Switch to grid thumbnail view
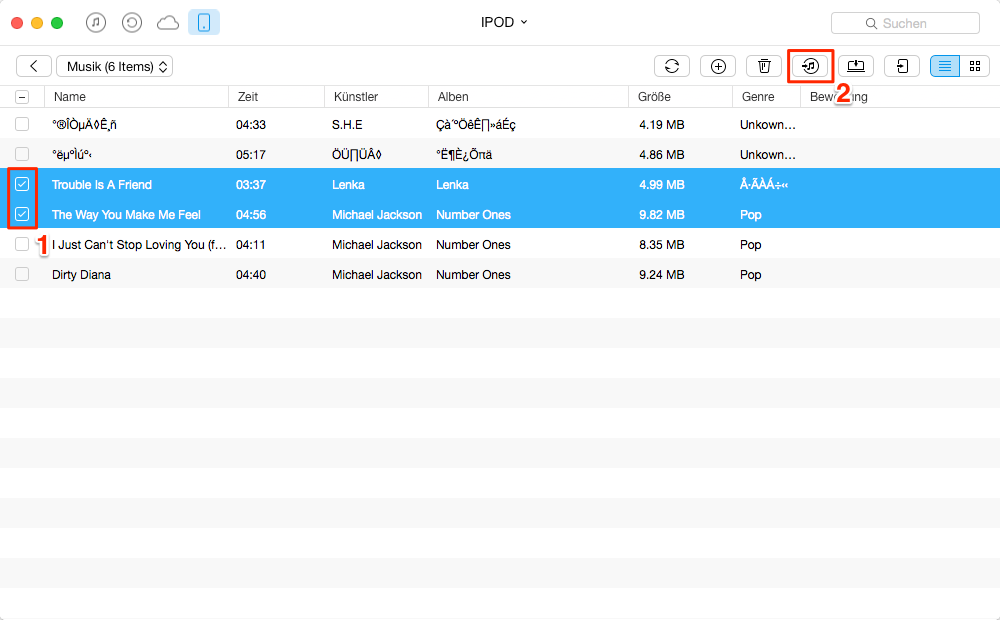This screenshot has height=620, width=1000. tap(974, 66)
